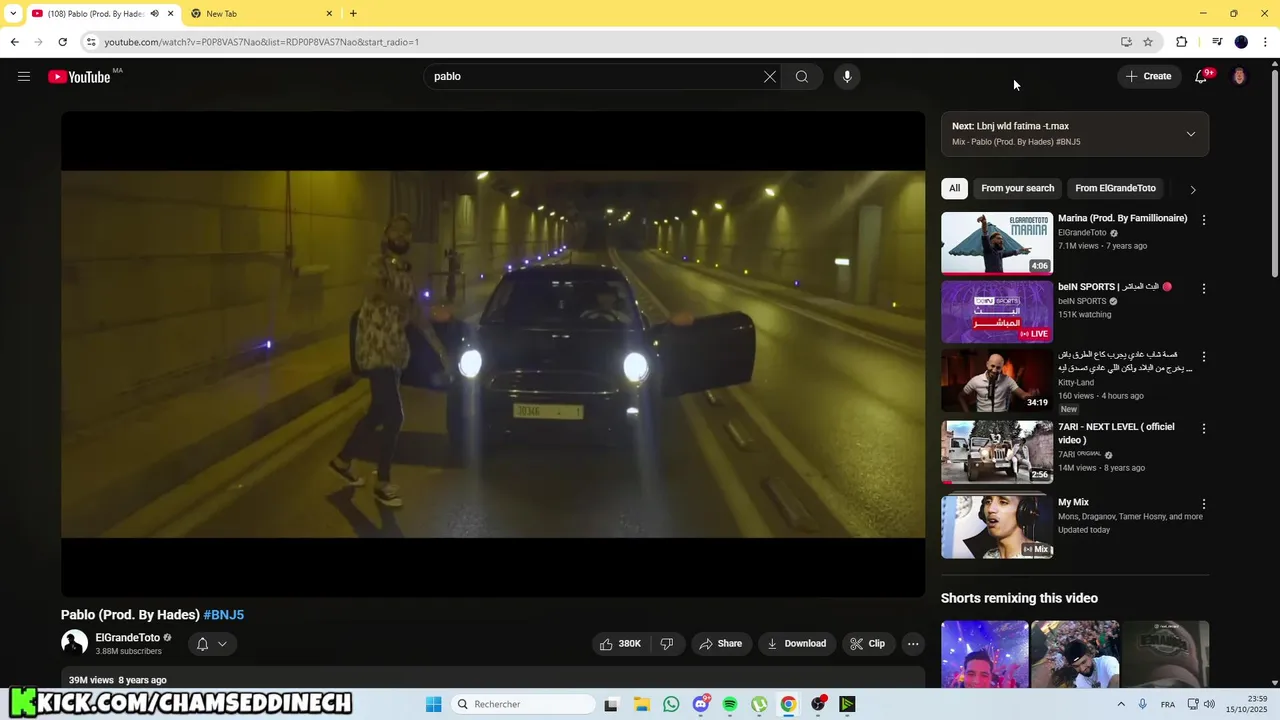Open YouTube notifications bell

point(1201,76)
